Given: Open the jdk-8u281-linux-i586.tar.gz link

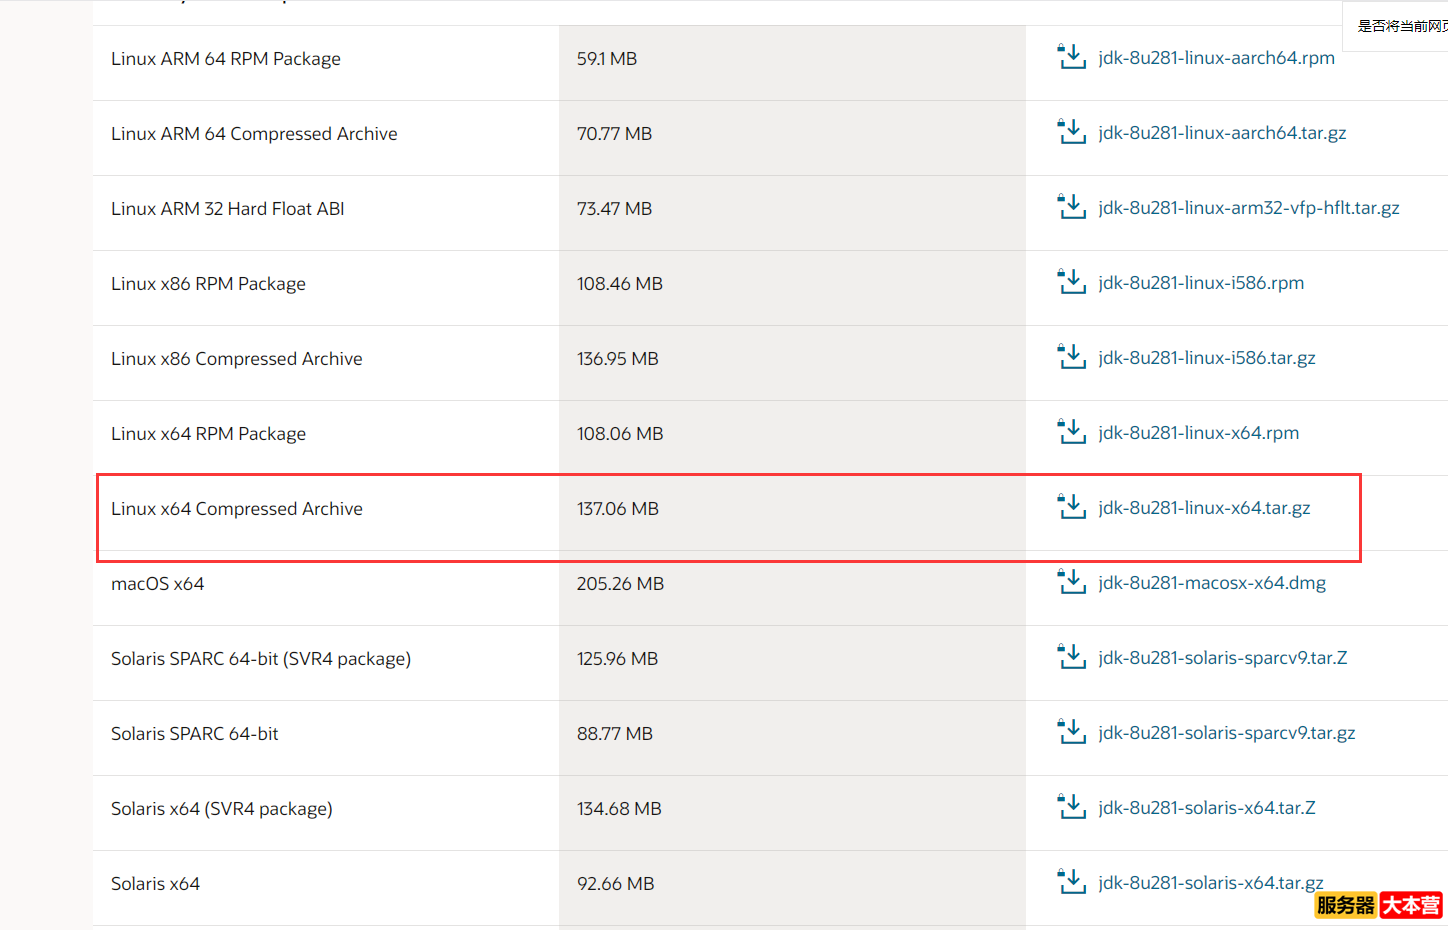Looking at the screenshot, I should [1207, 358].
